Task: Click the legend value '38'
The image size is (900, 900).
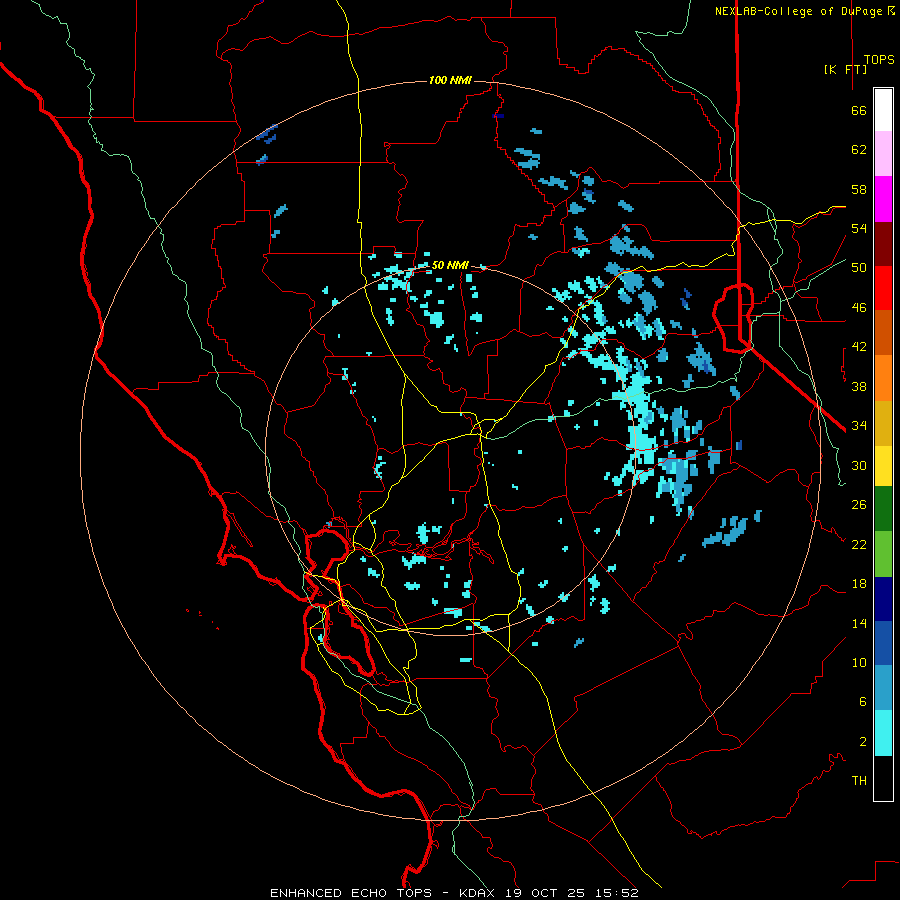Action: tap(859, 387)
